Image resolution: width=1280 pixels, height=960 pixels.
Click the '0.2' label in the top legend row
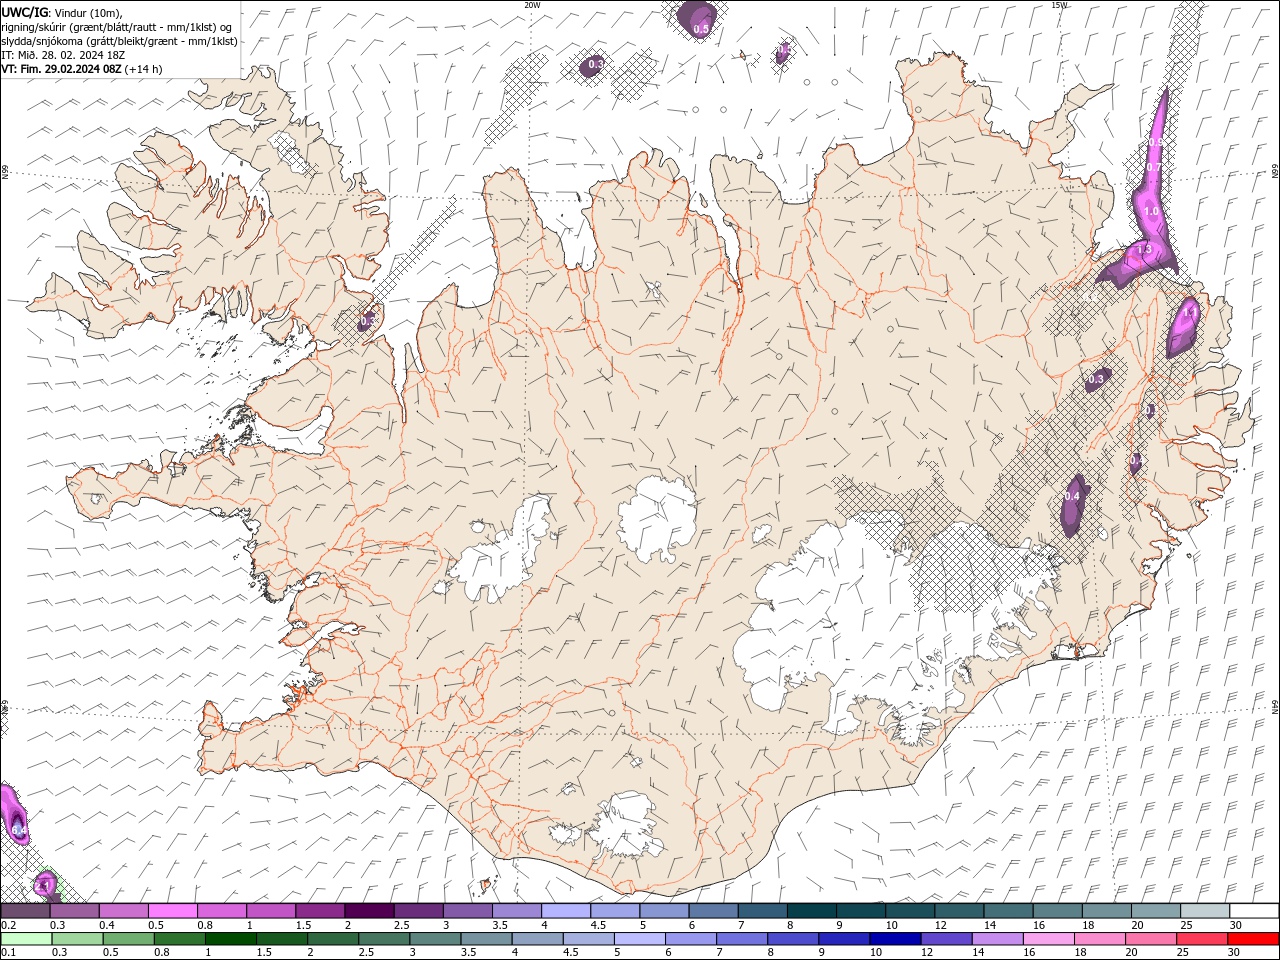(8, 925)
